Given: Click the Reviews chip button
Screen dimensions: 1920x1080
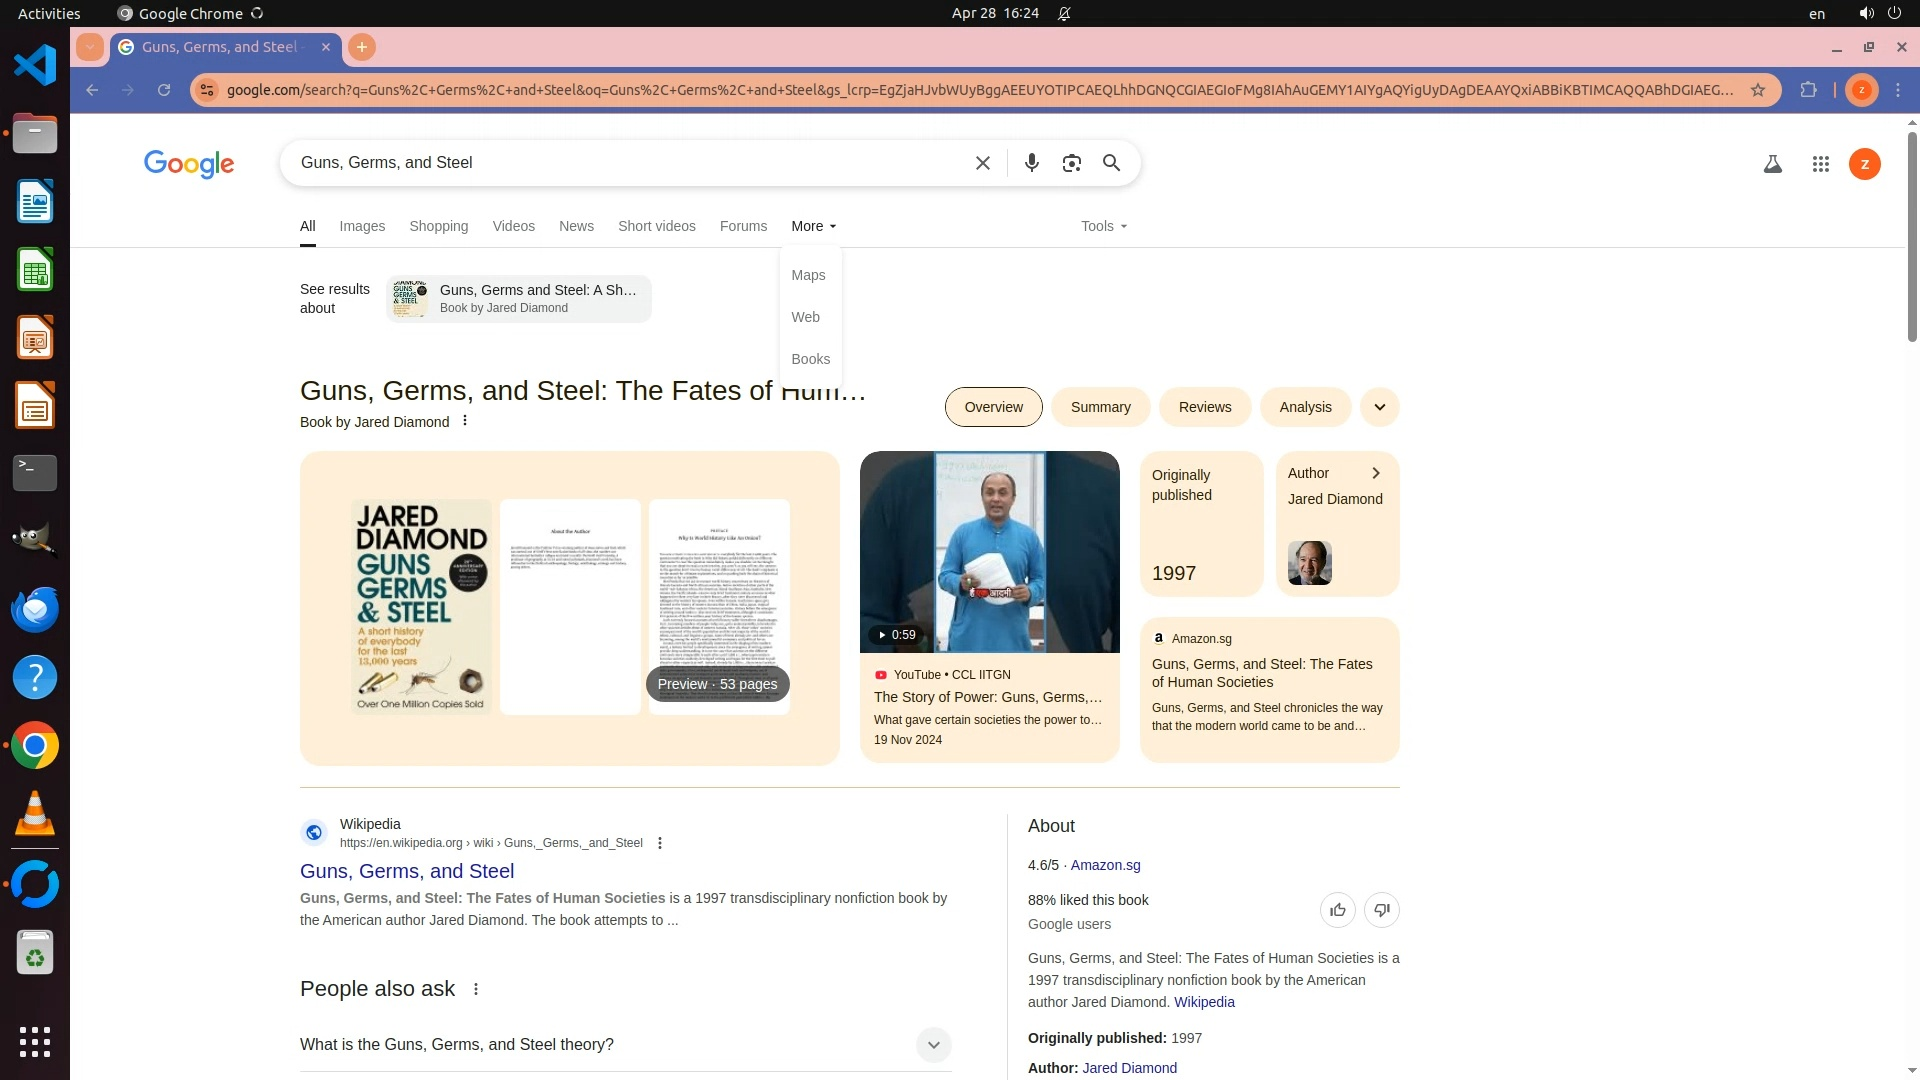Looking at the screenshot, I should click(x=1204, y=407).
